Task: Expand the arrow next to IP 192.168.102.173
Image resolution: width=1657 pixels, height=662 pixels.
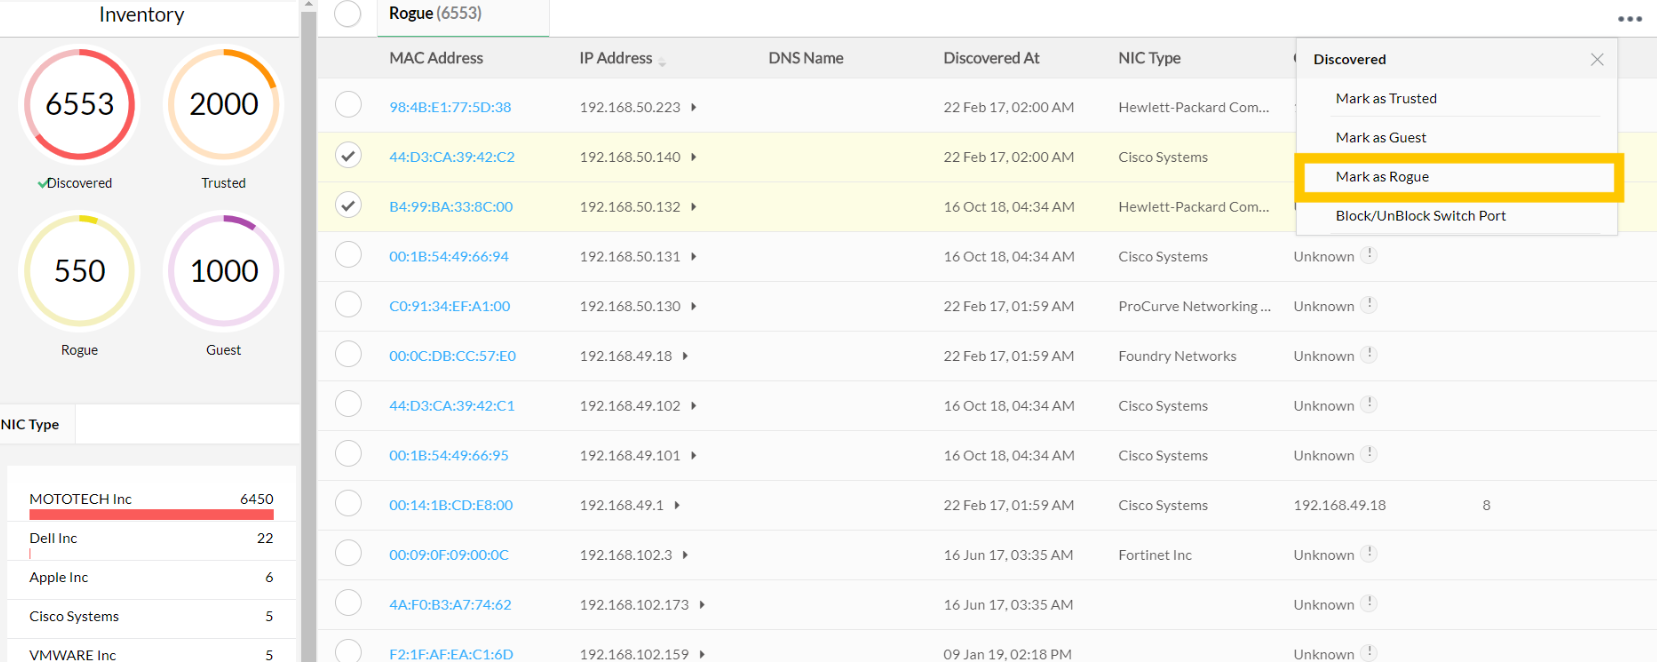Action: [x=702, y=605]
